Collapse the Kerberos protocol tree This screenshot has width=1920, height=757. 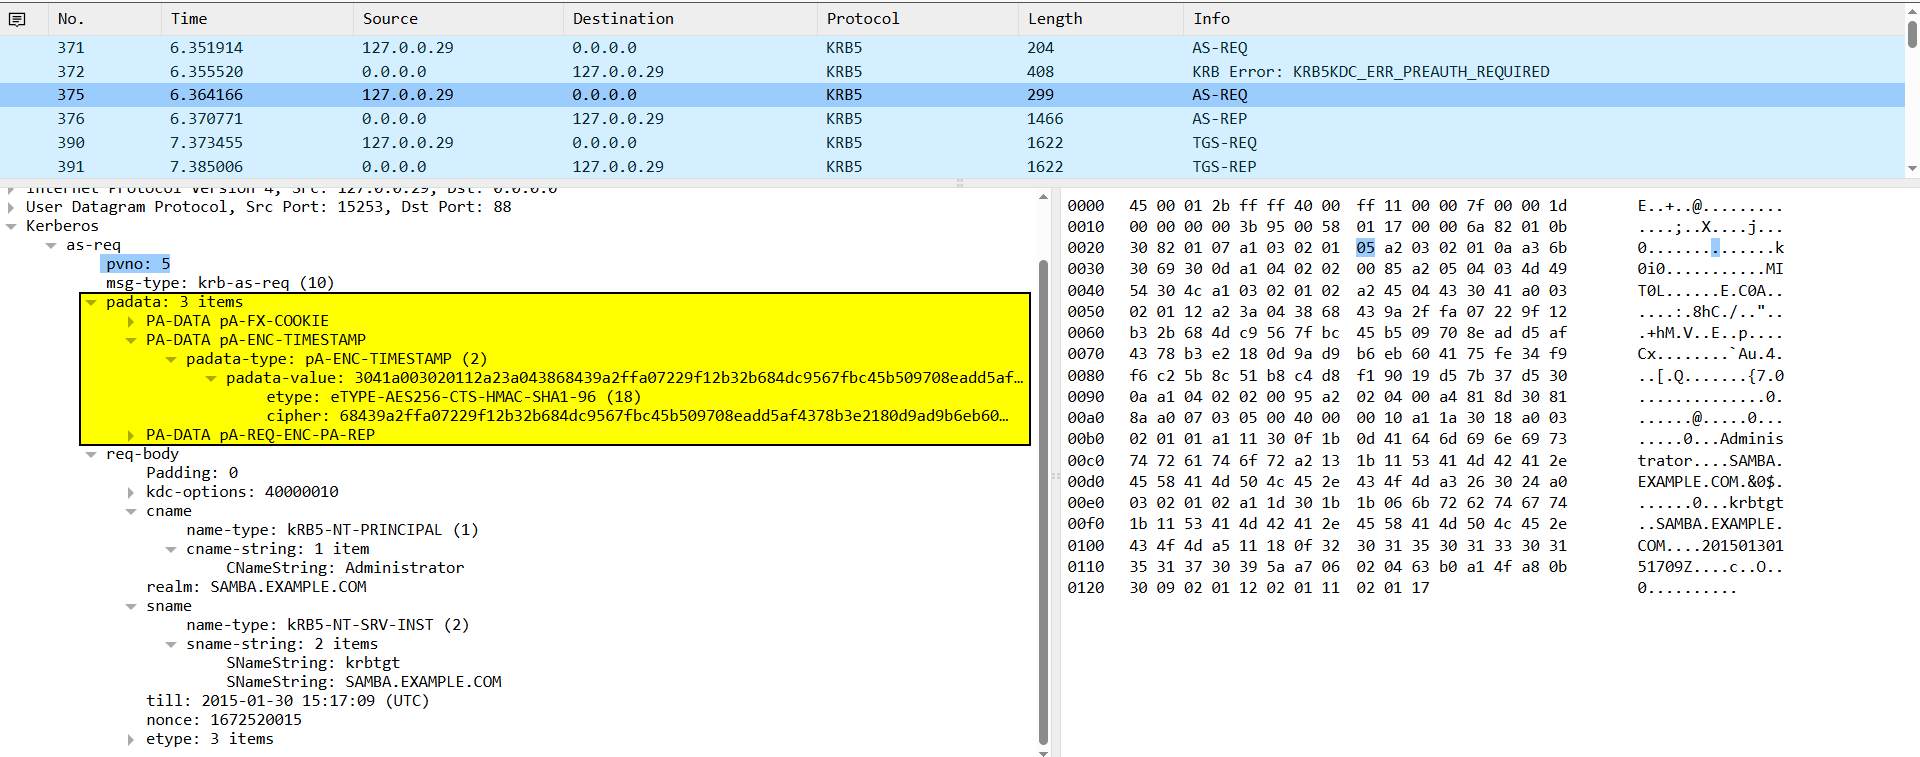(x=11, y=226)
